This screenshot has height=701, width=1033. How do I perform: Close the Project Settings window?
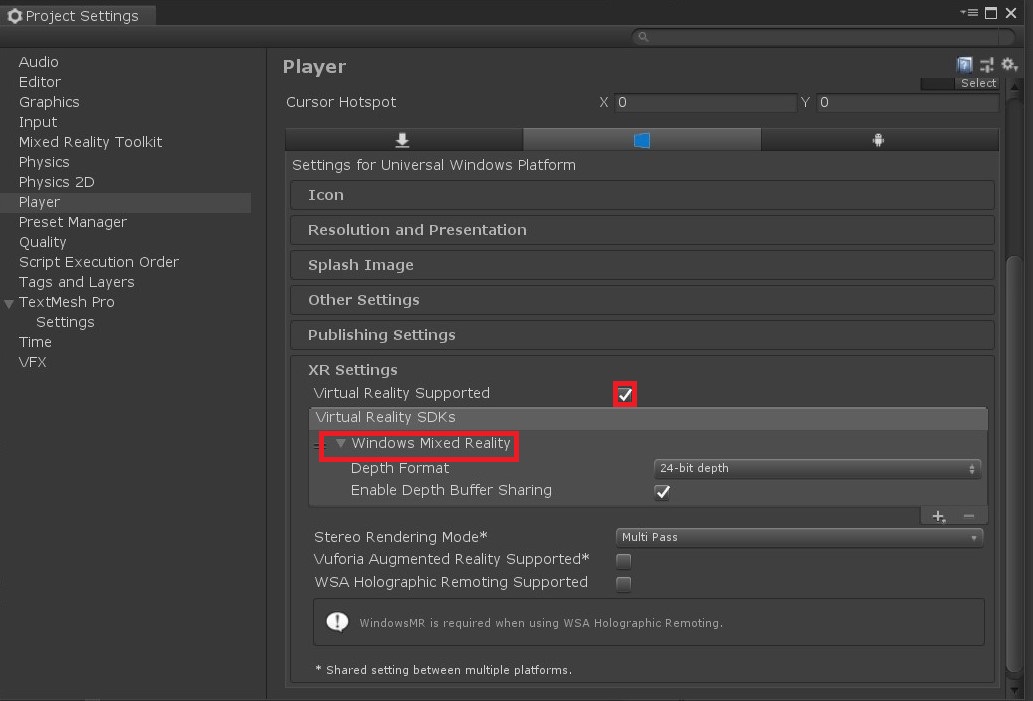[x=1011, y=13]
